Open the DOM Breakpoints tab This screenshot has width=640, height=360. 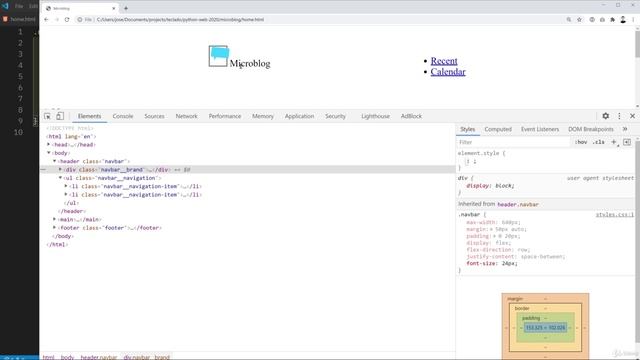pyautogui.click(x=591, y=129)
